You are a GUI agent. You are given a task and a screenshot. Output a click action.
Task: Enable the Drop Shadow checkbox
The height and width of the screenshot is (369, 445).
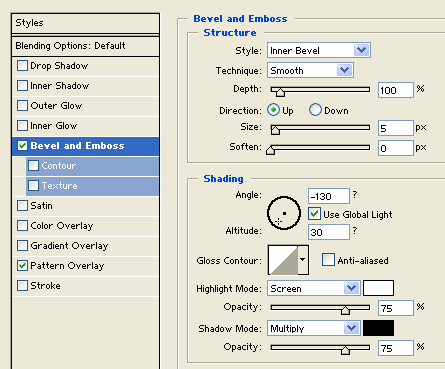pyautogui.click(x=22, y=66)
